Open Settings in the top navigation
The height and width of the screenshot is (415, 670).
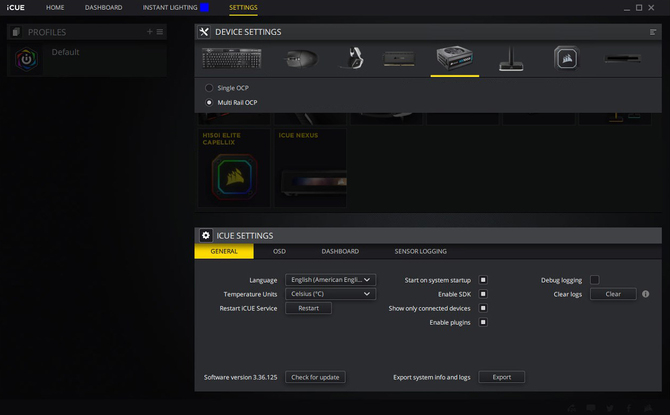(243, 8)
